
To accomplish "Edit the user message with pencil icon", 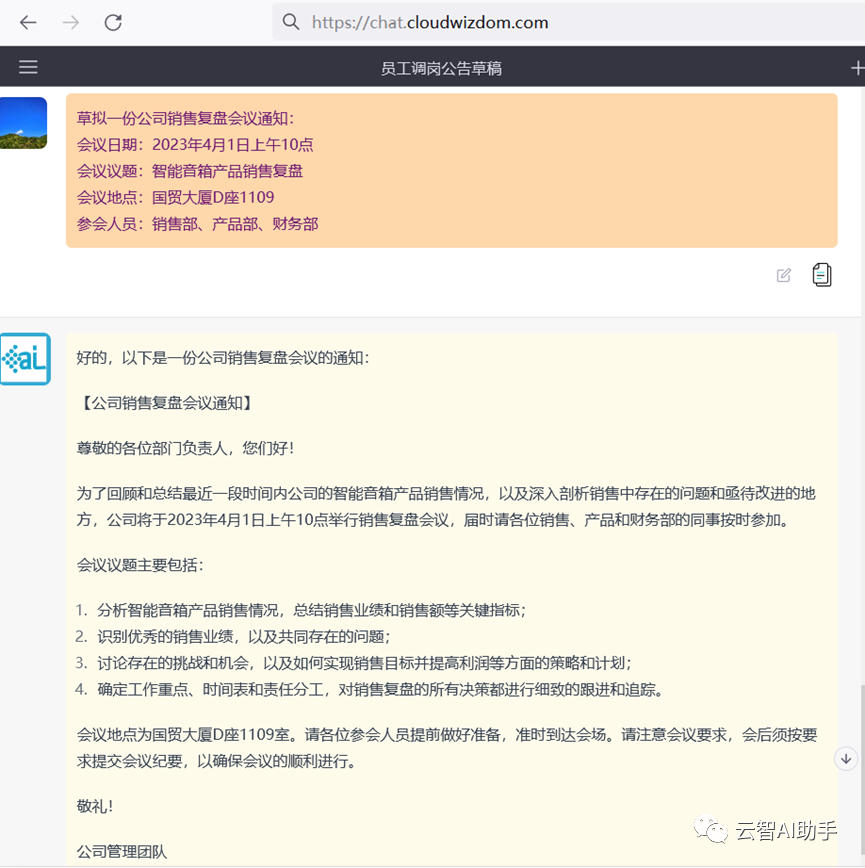I will pos(784,275).
